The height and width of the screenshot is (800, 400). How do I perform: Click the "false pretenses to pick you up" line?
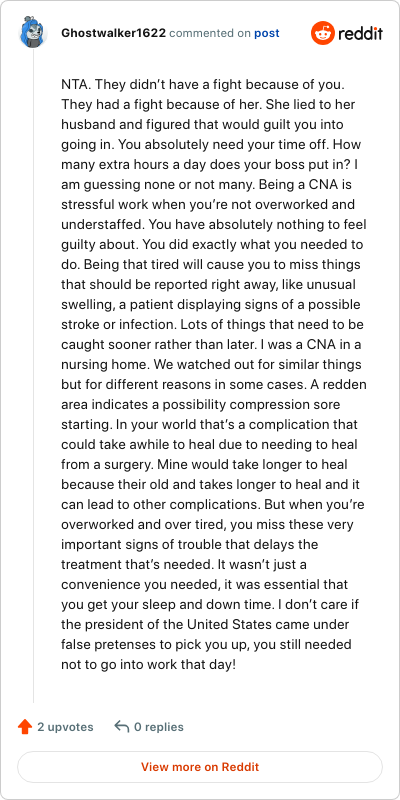(x=136, y=644)
